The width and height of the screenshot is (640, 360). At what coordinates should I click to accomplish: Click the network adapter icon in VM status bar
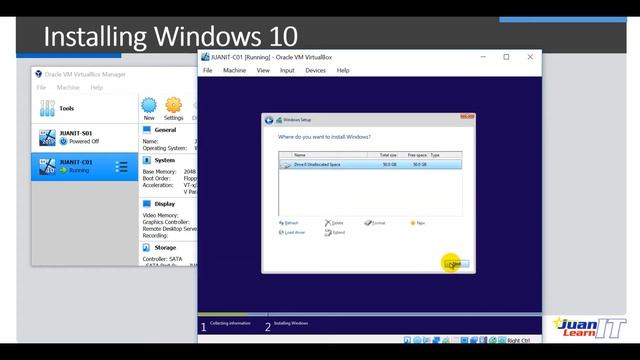(436, 340)
